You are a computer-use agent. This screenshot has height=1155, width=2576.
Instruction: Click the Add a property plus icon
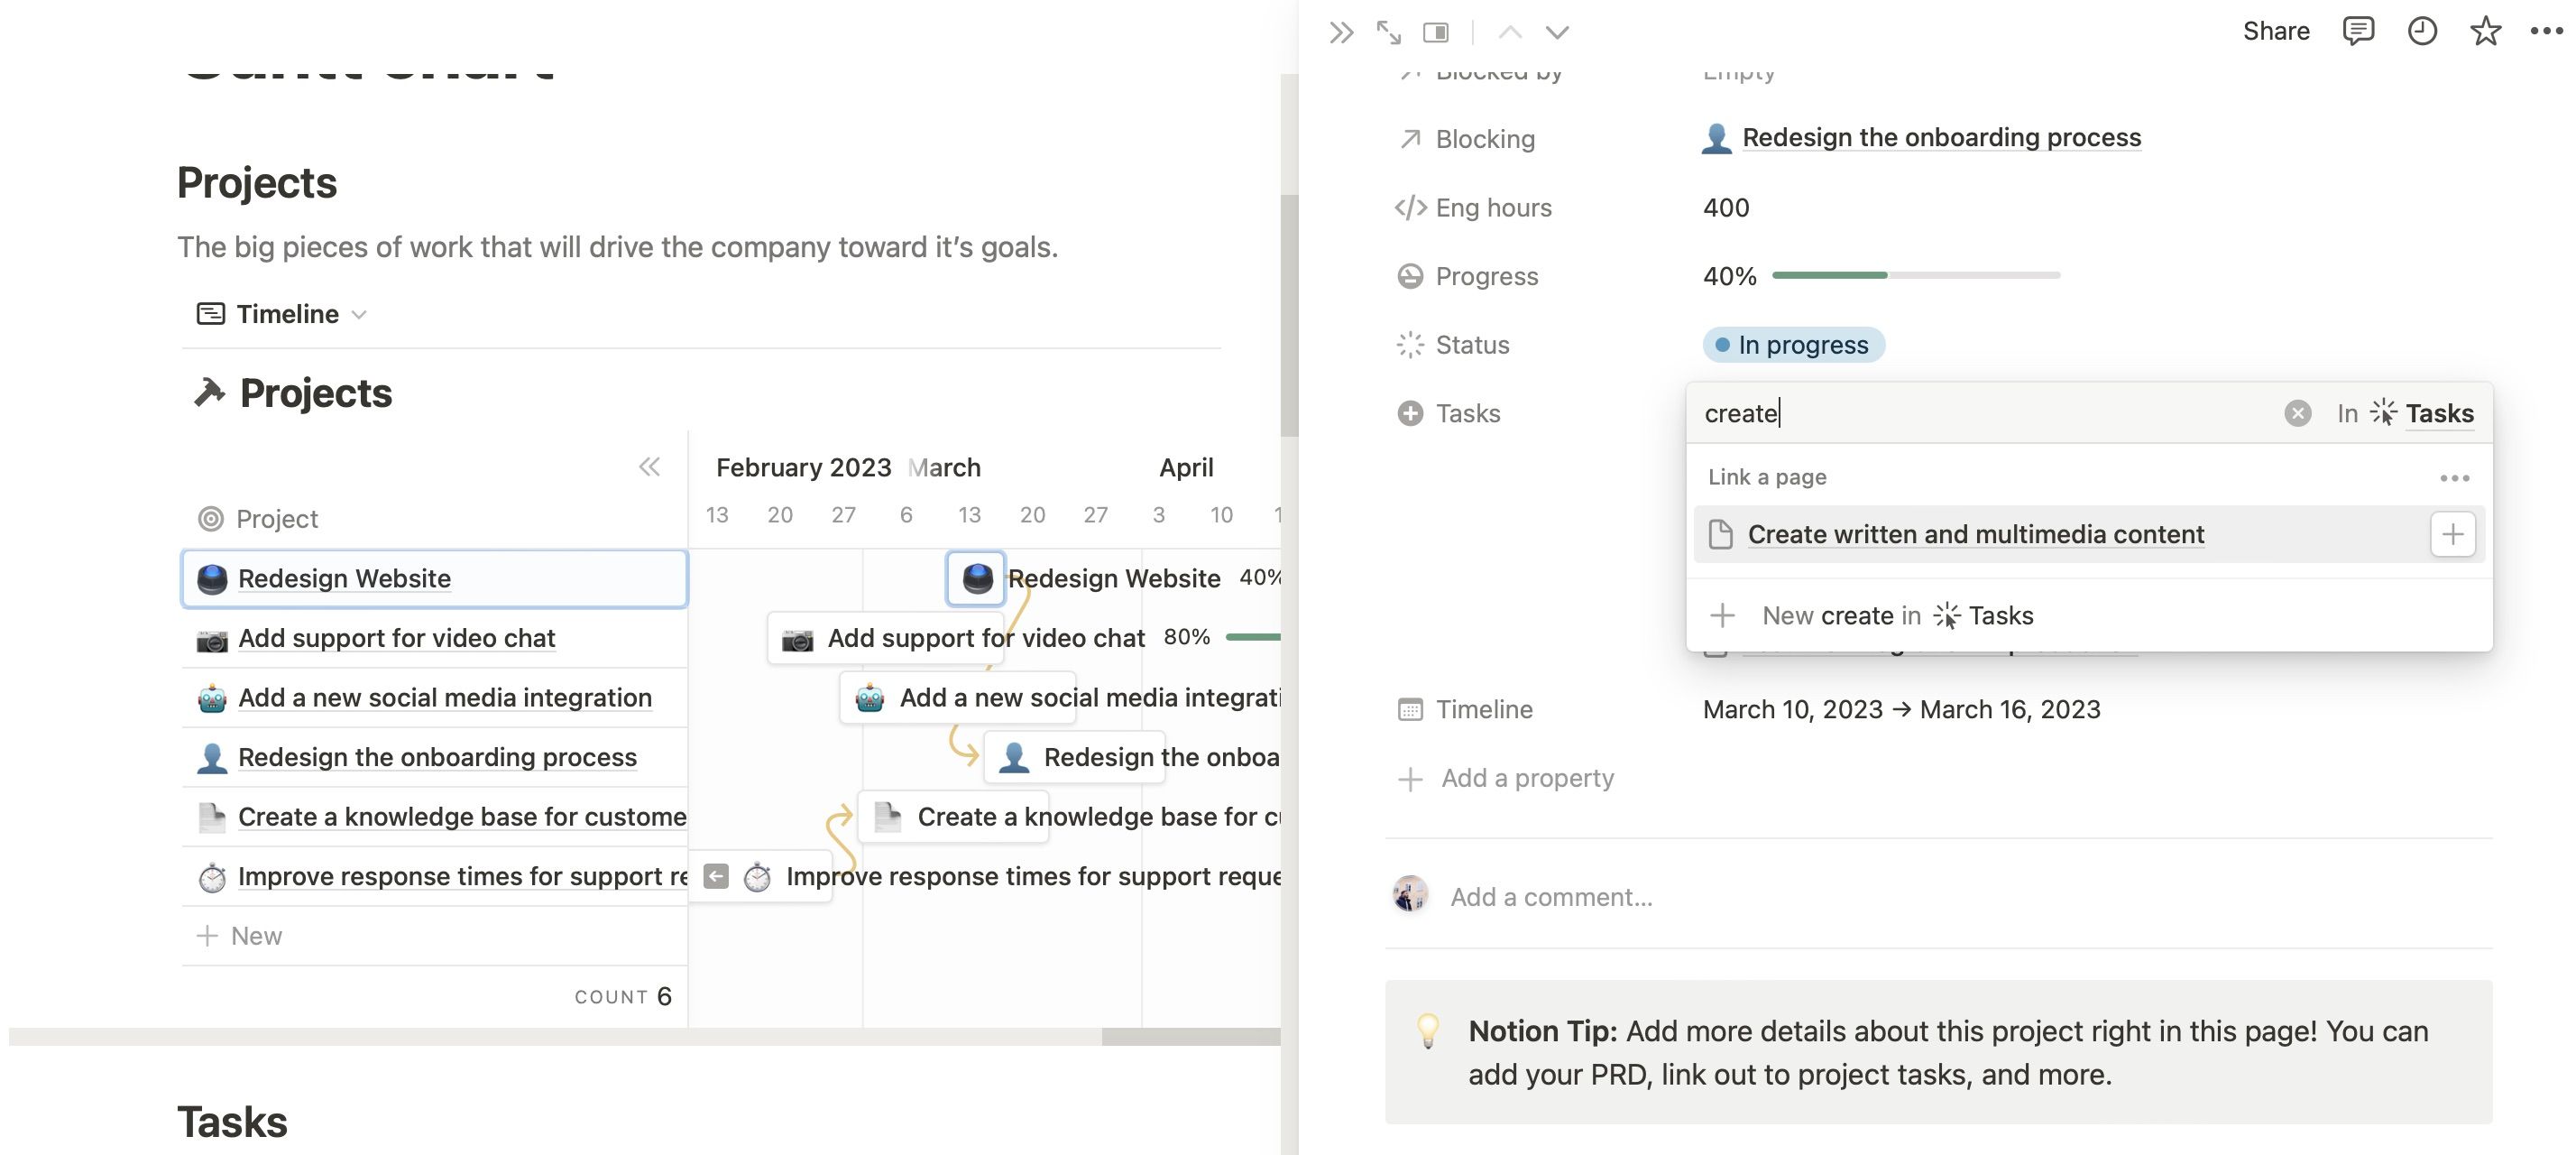tap(1411, 777)
